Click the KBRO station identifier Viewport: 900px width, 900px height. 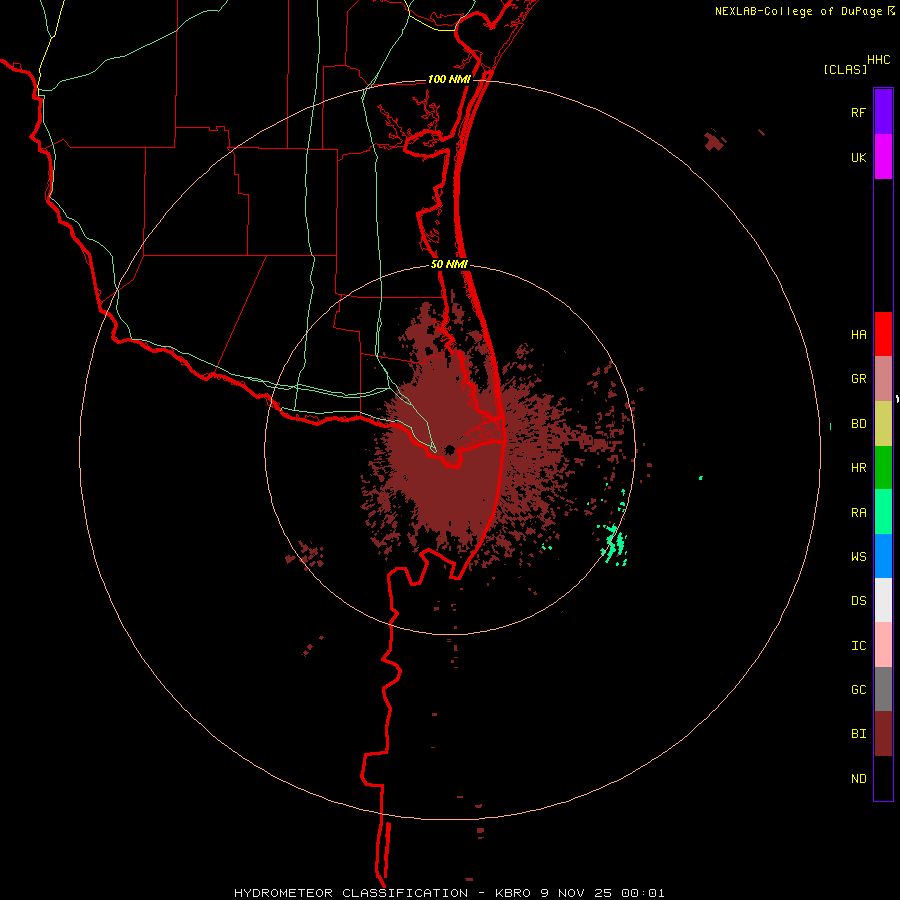(x=514, y=893)
